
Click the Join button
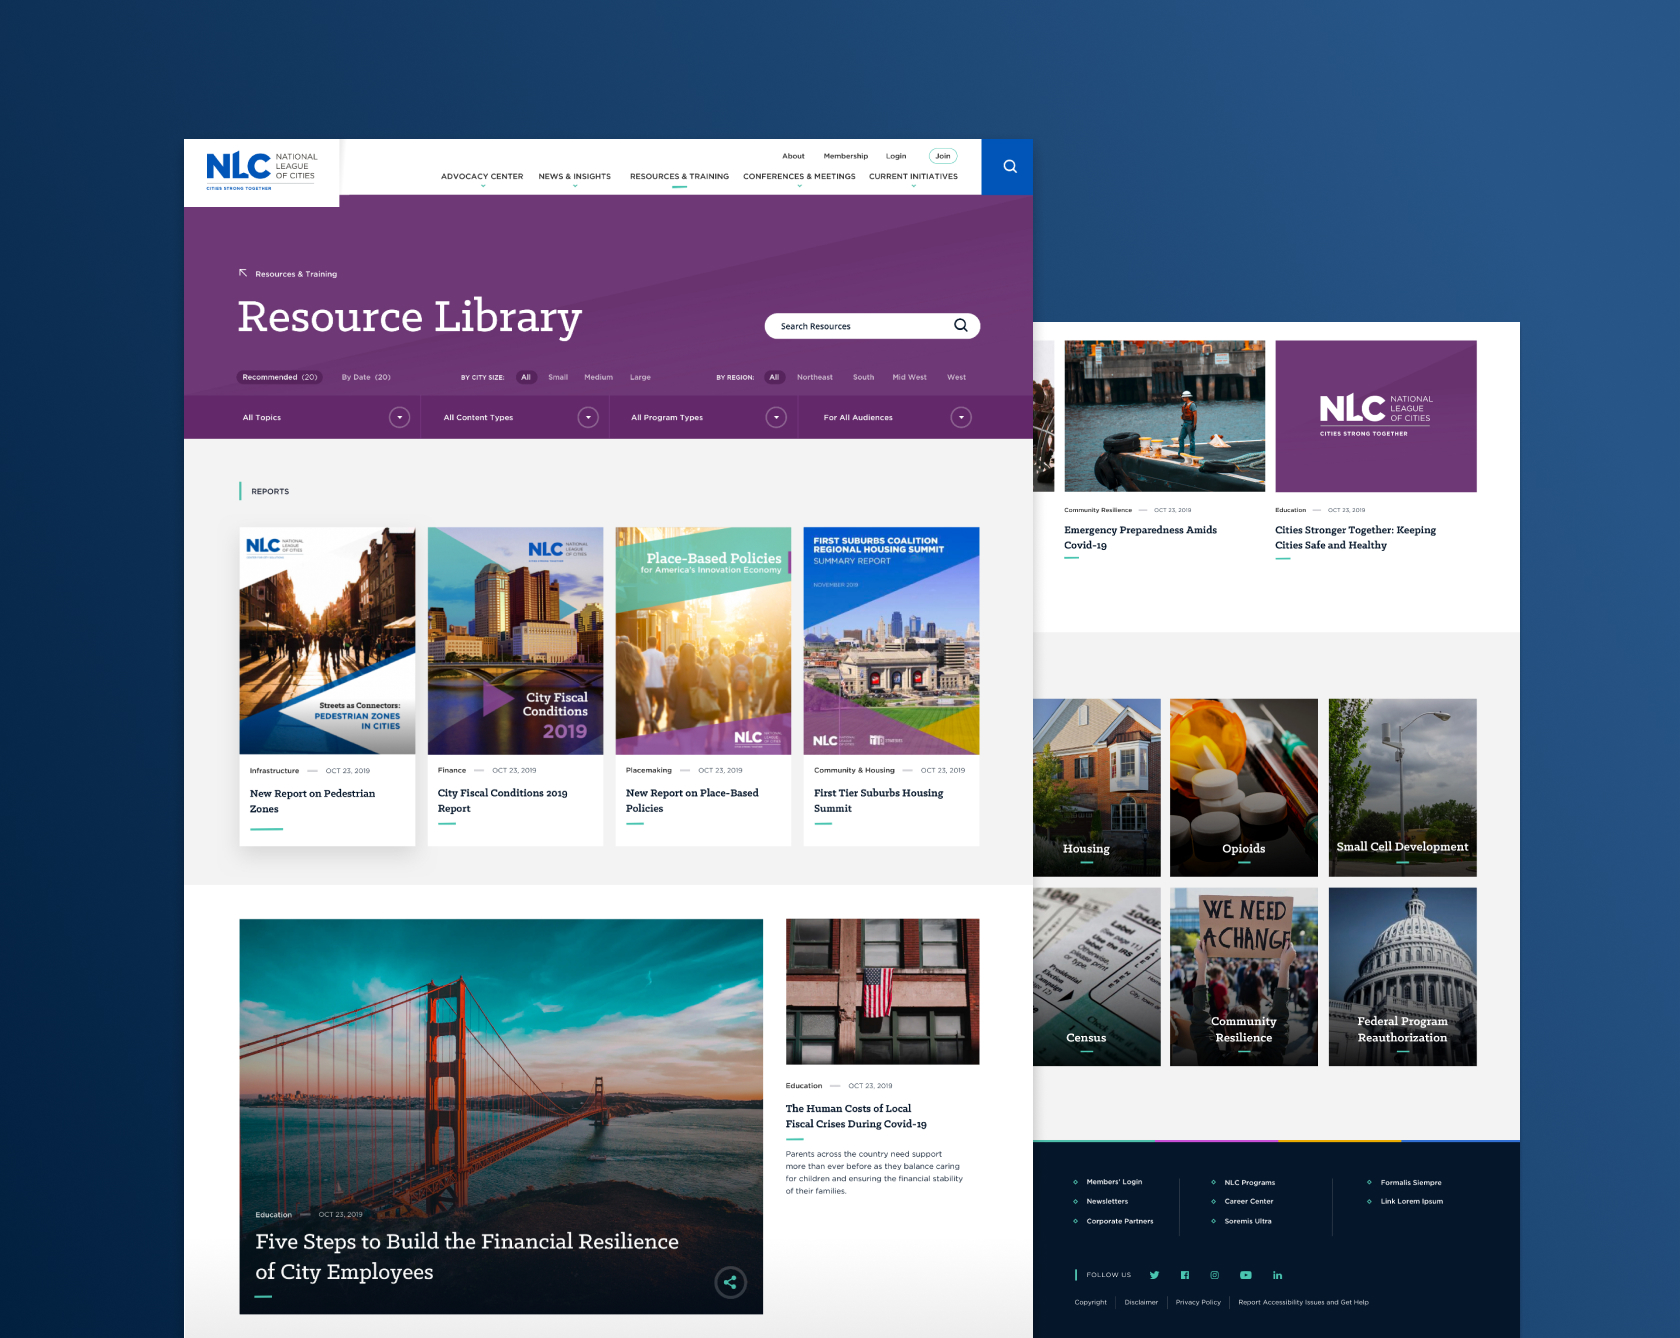pyautogui.click(x=943, y=156)
